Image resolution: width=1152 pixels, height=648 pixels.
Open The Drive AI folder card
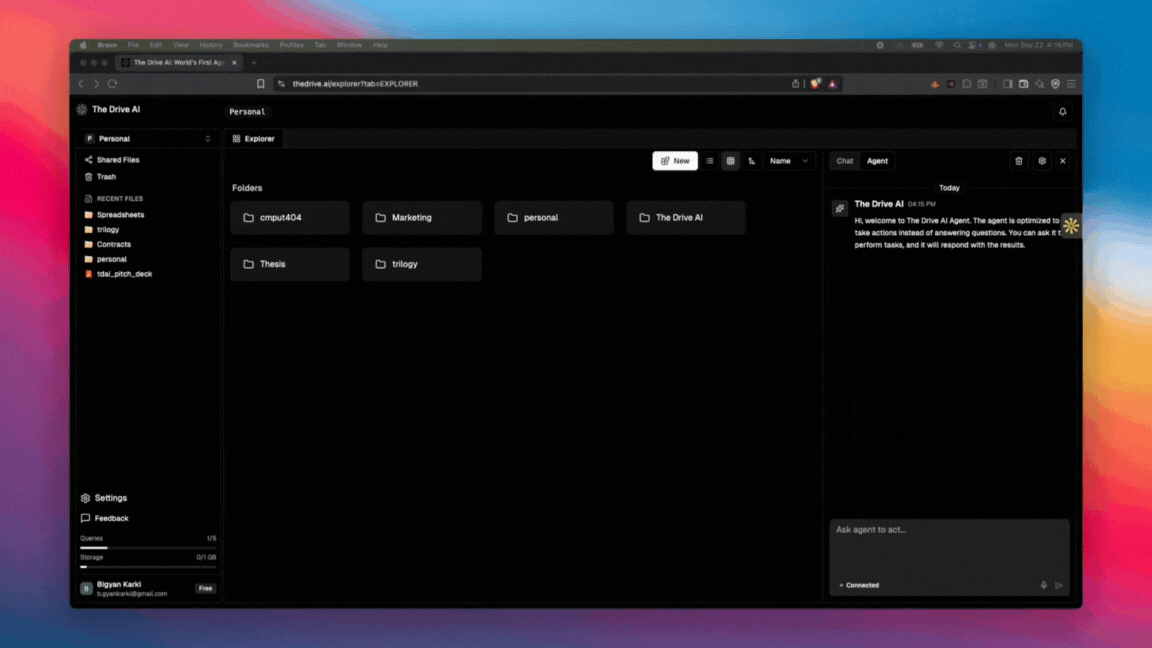[685, 217]
